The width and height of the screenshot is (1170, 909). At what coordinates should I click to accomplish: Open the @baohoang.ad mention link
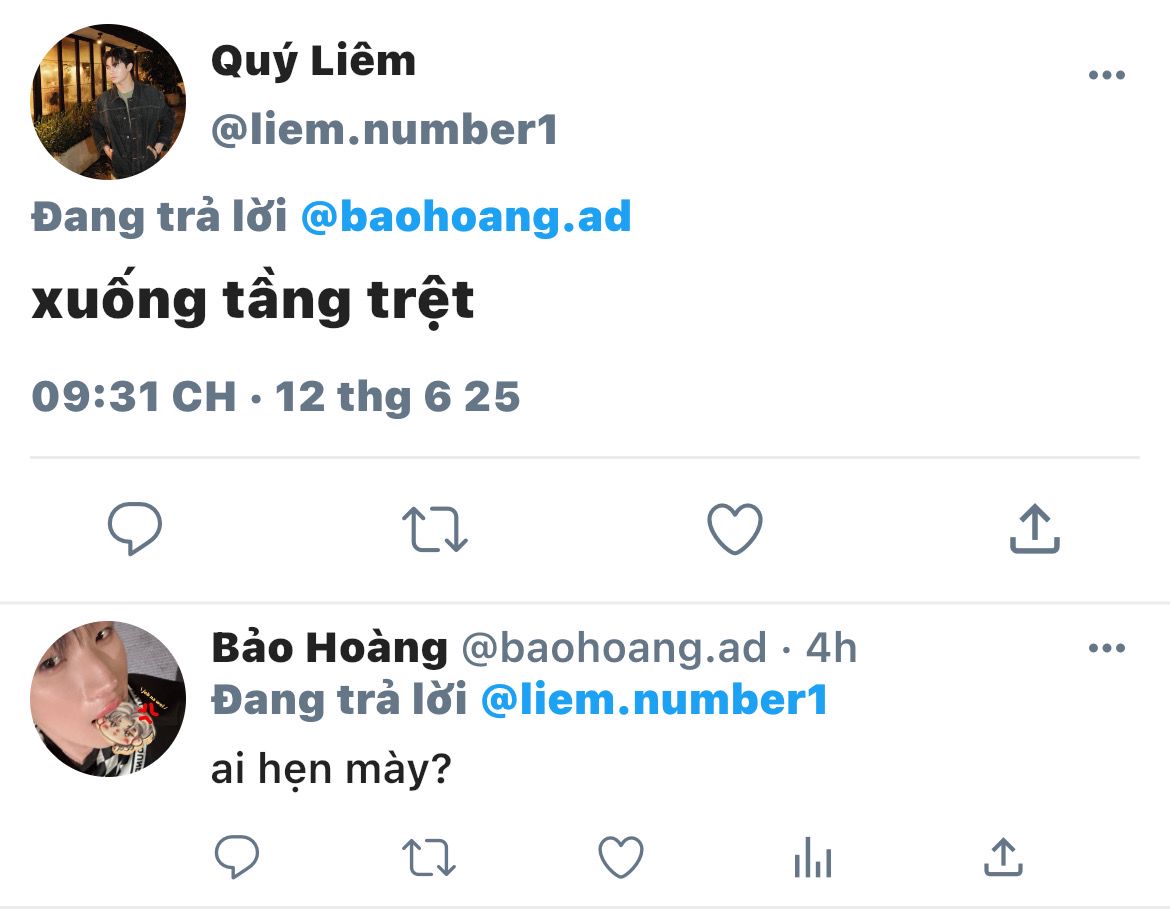tap(466, 217)
